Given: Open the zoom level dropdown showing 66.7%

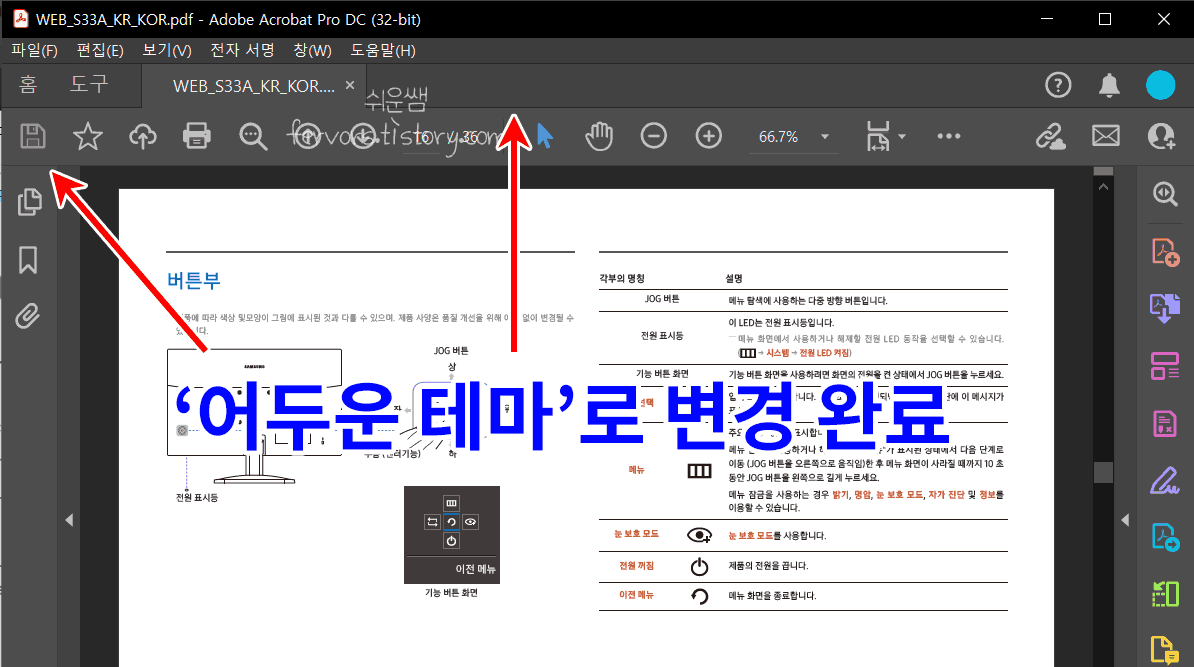Looking at the screenshot, I should (x=793, y=136).
